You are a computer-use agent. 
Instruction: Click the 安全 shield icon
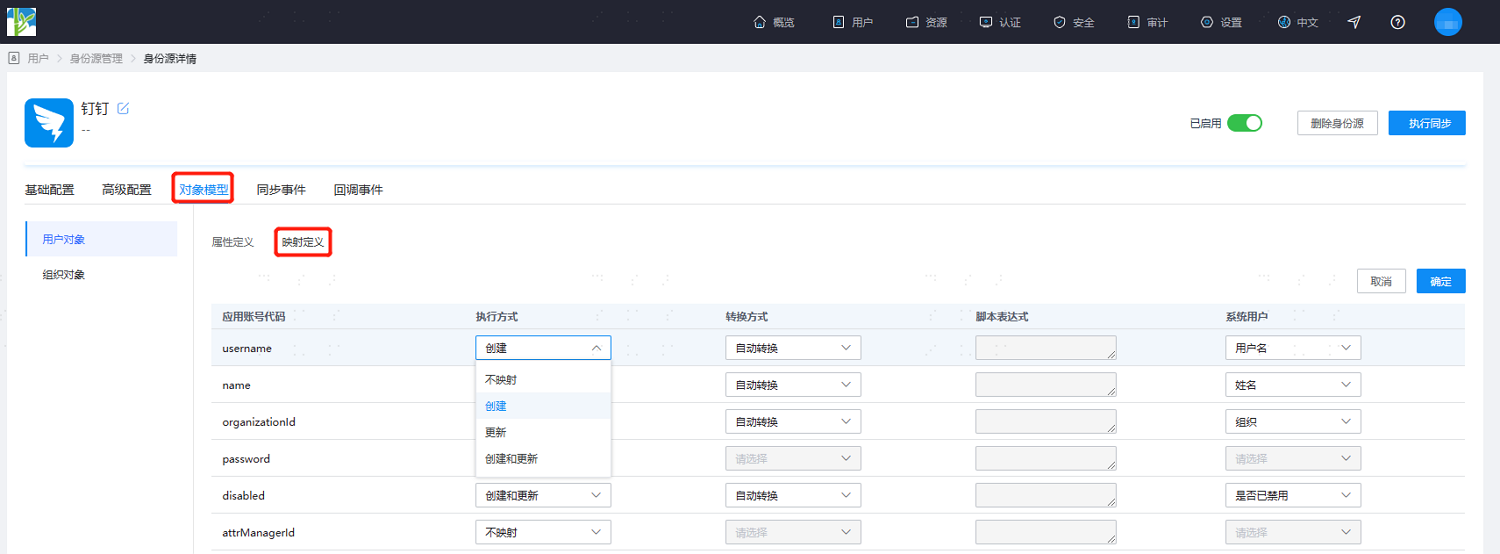(x=1059, y=22)
